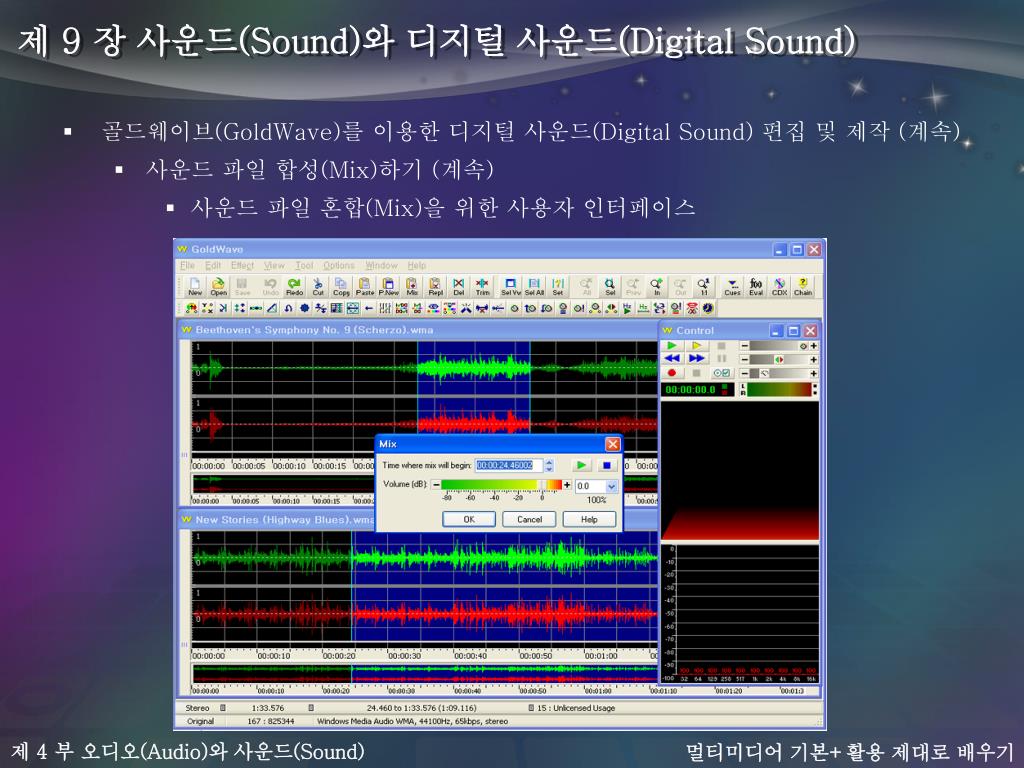This screenshot has height=768, width=1024.
Task: Click the New file toolbar icon
Action: point(195,286)
